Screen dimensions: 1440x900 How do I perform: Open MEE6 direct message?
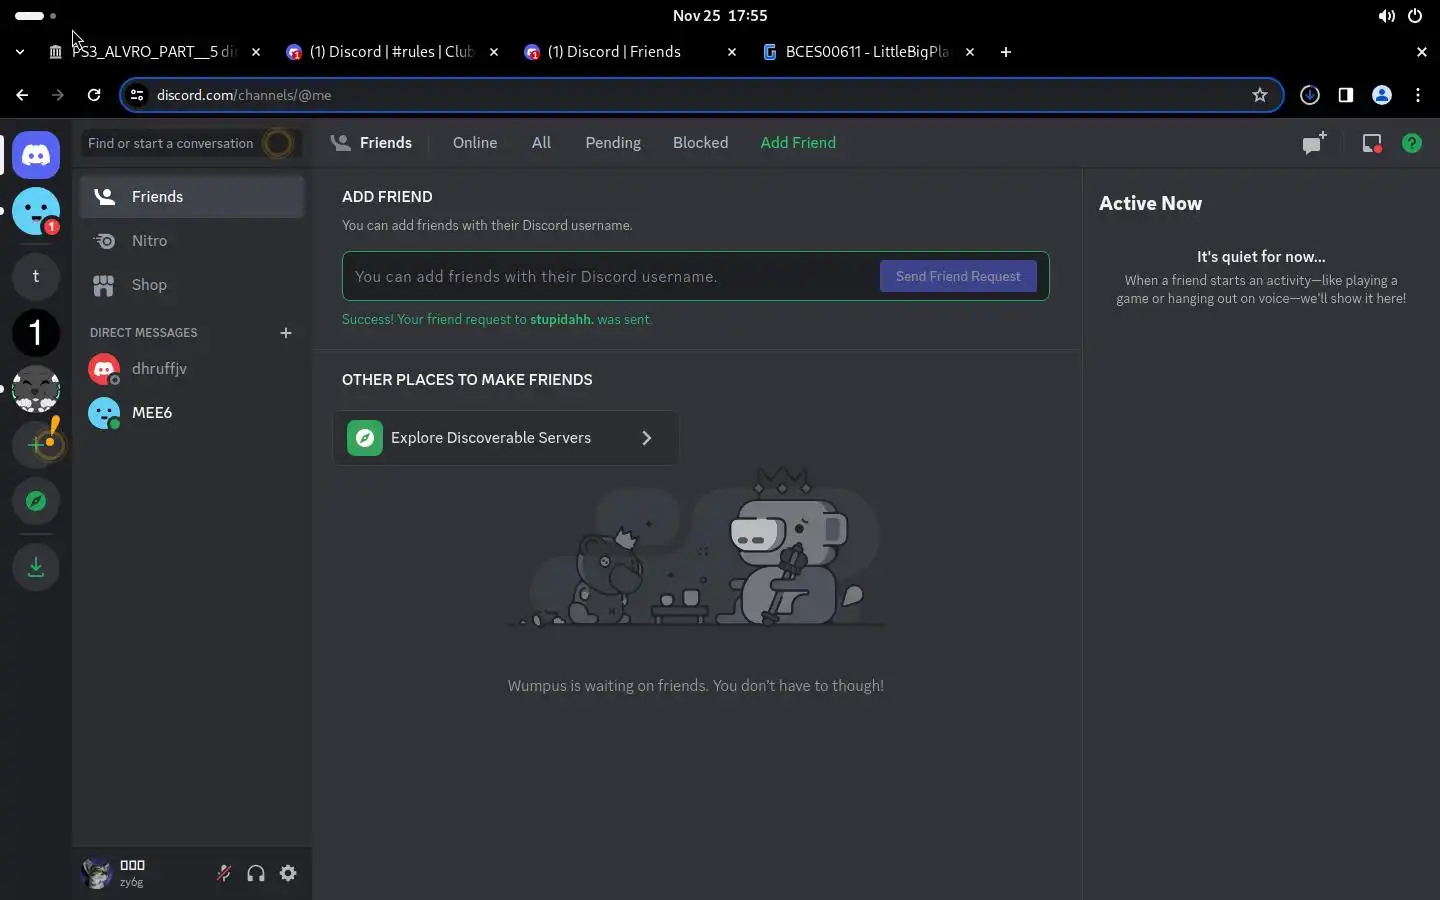tap(192, 413)
